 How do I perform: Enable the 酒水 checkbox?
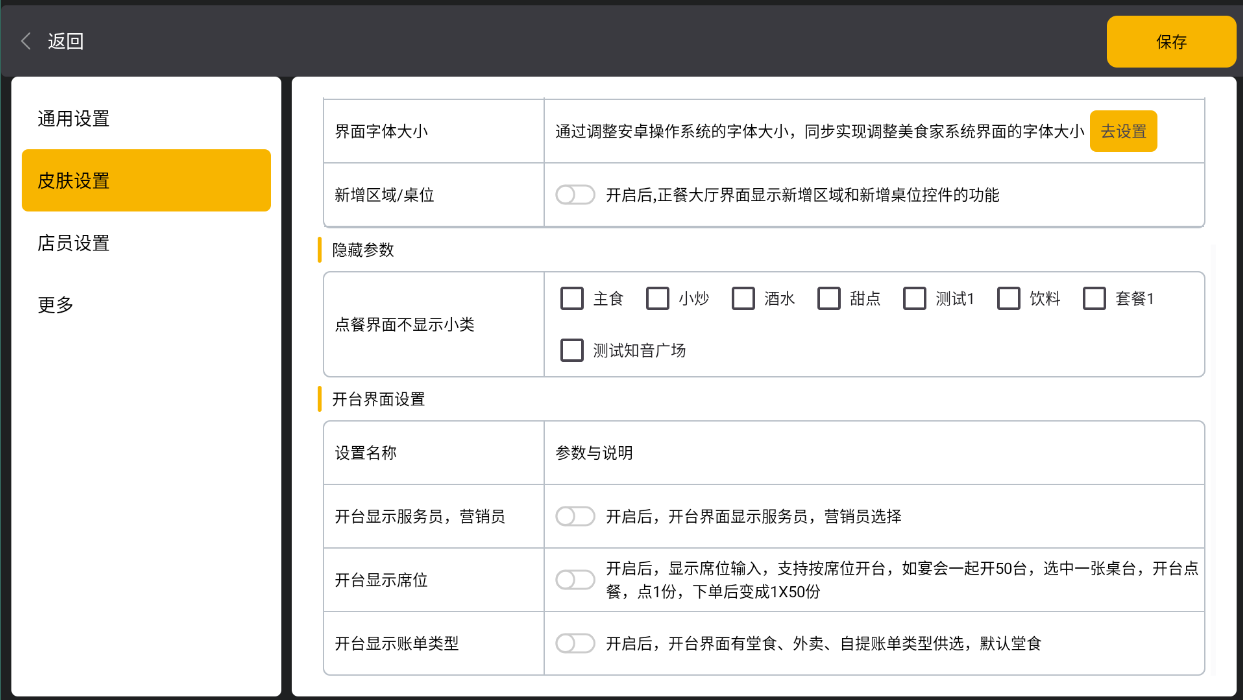[743, 299]
